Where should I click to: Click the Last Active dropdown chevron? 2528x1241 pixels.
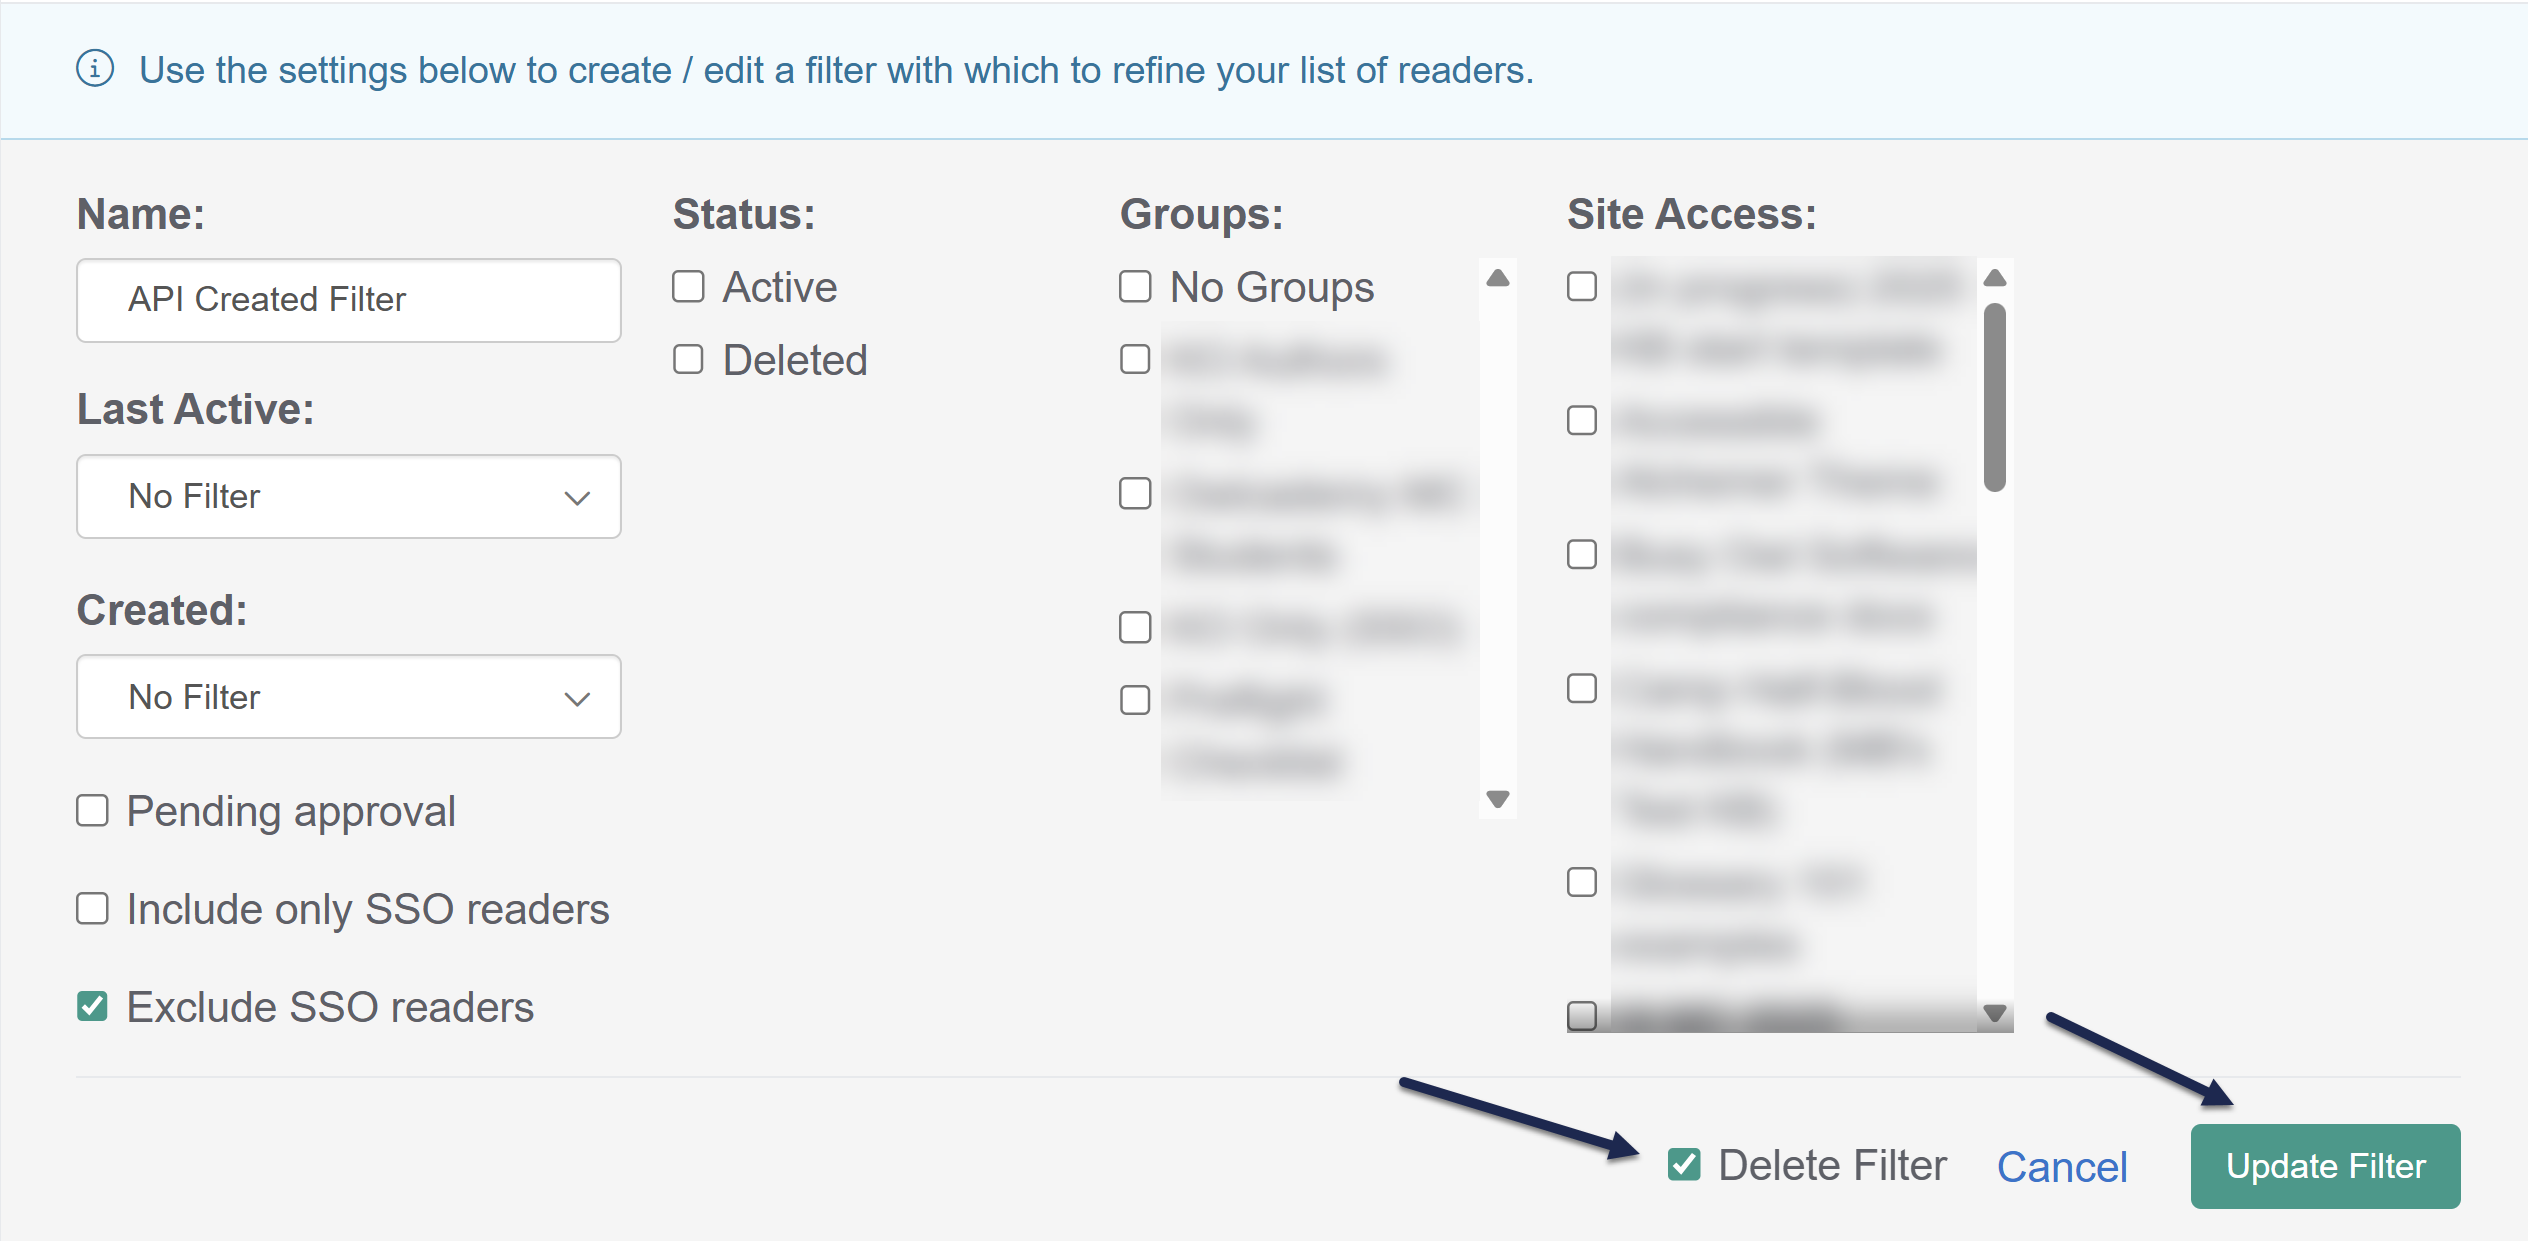tap(577, 498)
